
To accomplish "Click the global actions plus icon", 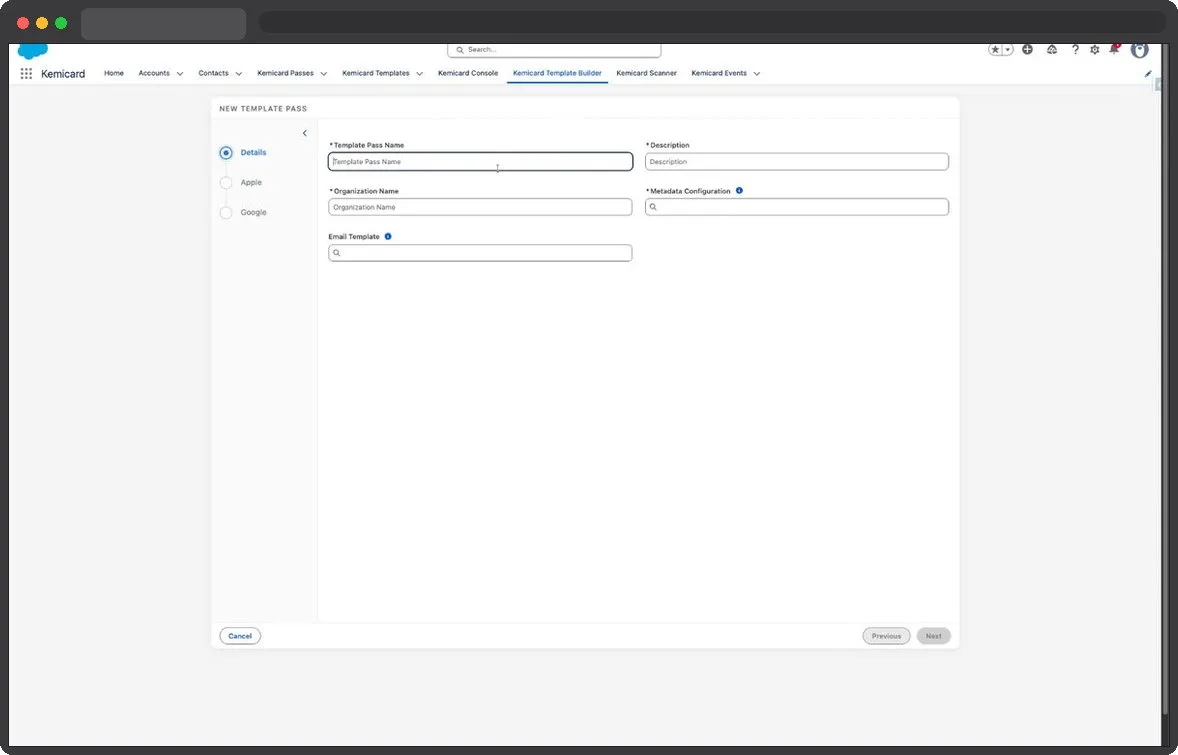I will coord(1028,50).
